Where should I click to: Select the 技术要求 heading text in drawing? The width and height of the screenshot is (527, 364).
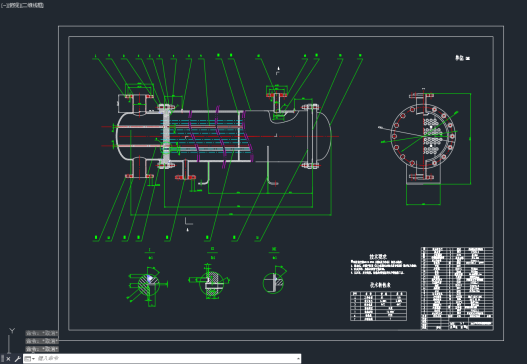(378, 256)
